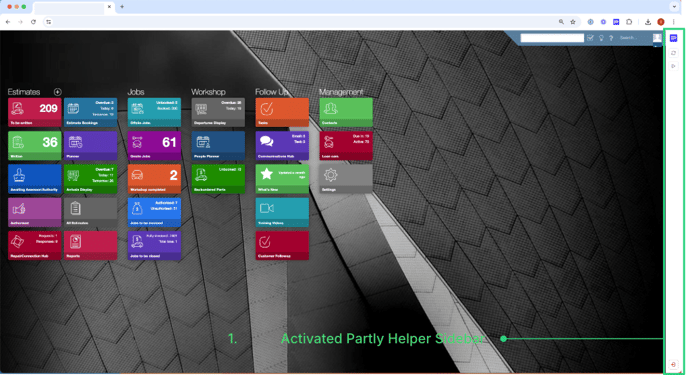Open the Departures Display tile

click(x=218, y=112)
